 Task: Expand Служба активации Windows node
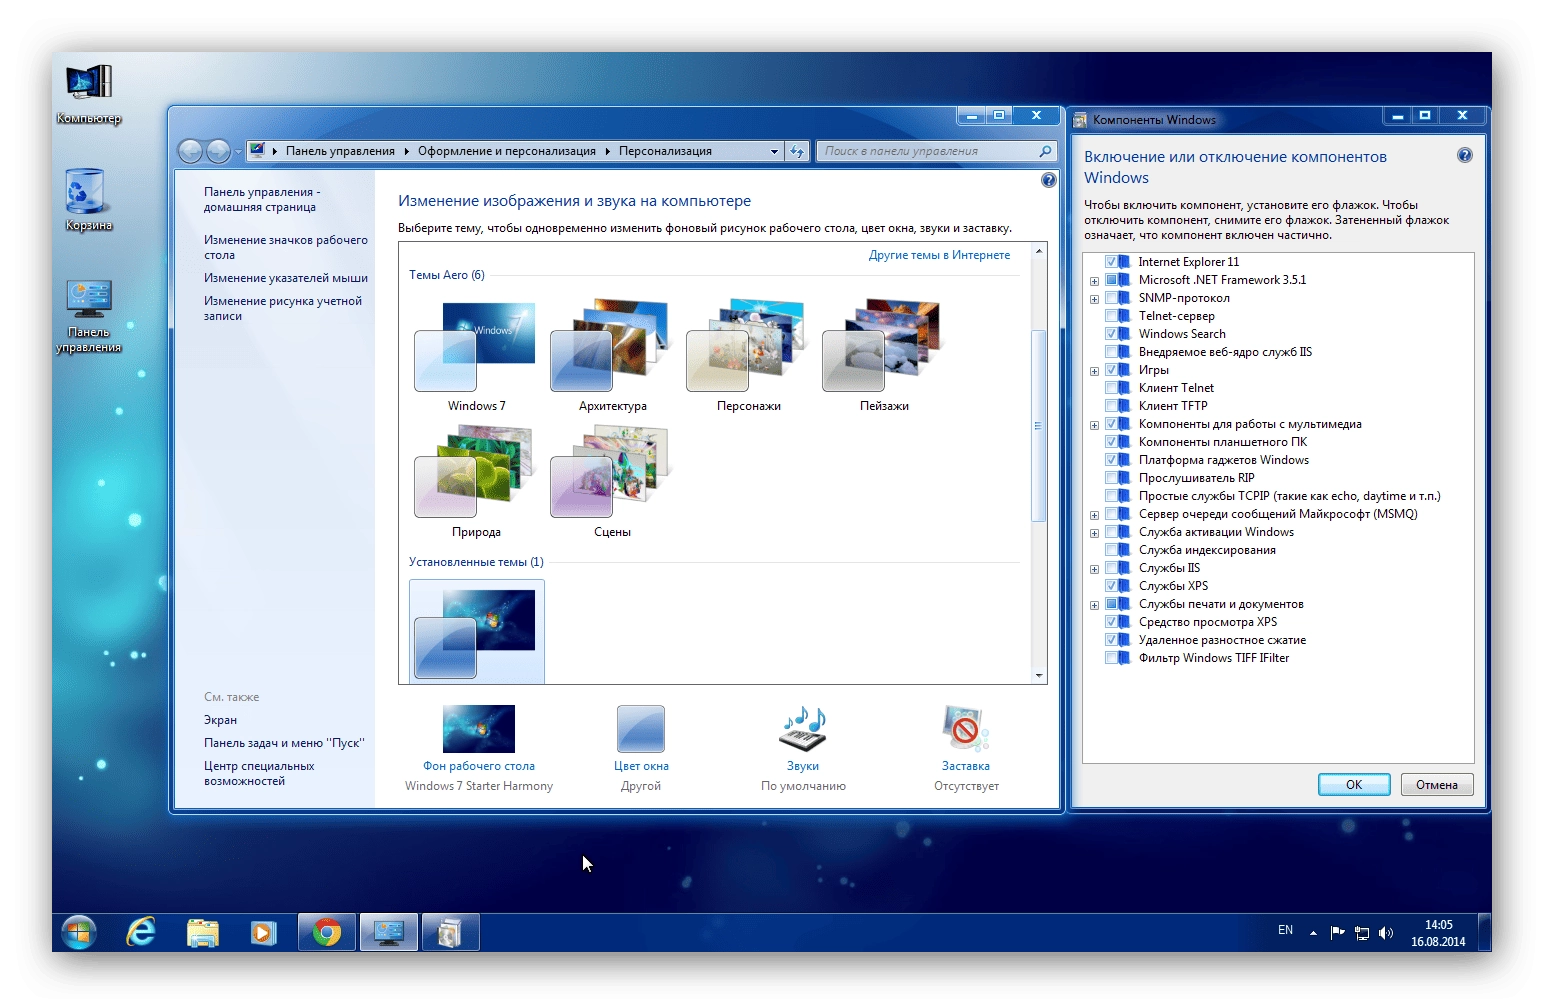pos(1094,533)
